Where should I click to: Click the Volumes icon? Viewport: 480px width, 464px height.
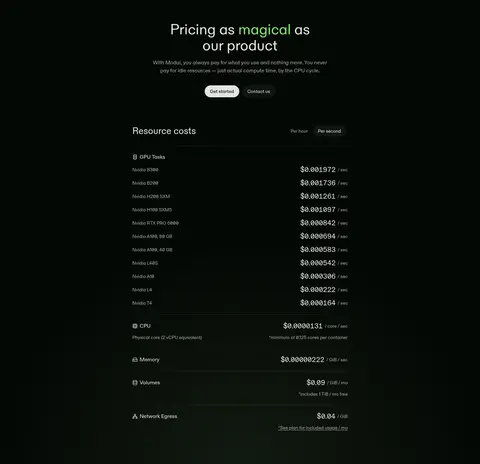pos(135,383)
